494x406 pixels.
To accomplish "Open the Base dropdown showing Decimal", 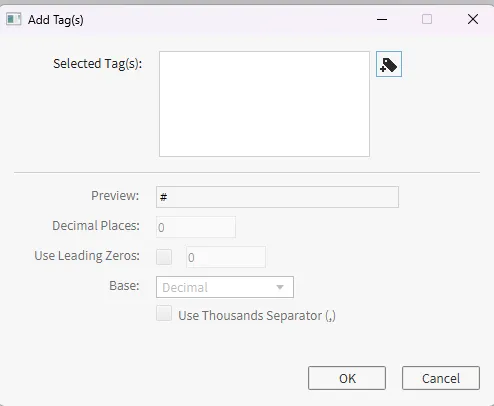I will pos(225,287).
